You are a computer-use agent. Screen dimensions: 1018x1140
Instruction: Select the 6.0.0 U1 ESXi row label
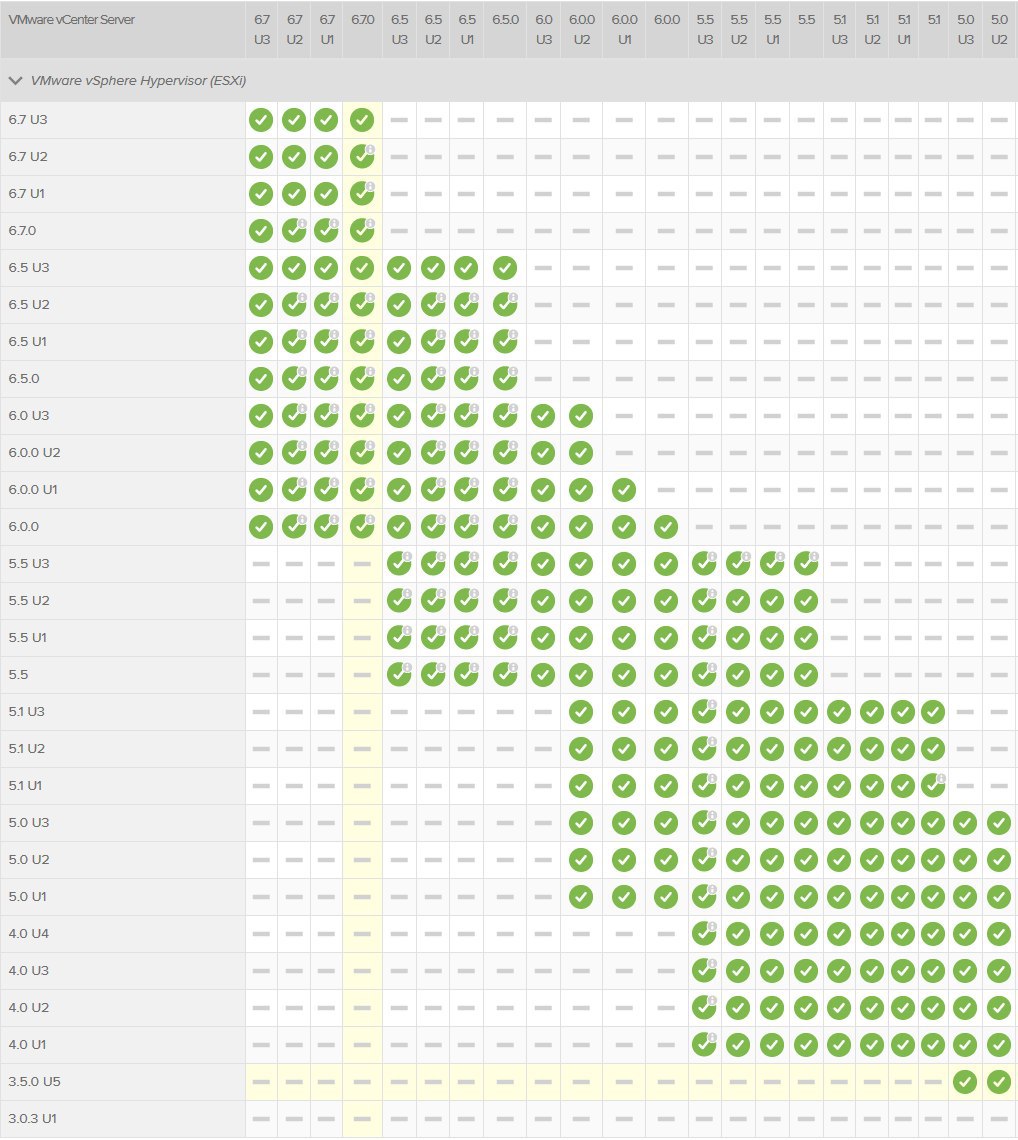coord(33,490)
